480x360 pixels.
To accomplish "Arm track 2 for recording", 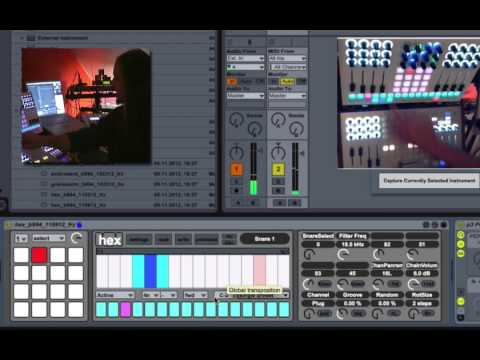I will click(x=278, y=191).
